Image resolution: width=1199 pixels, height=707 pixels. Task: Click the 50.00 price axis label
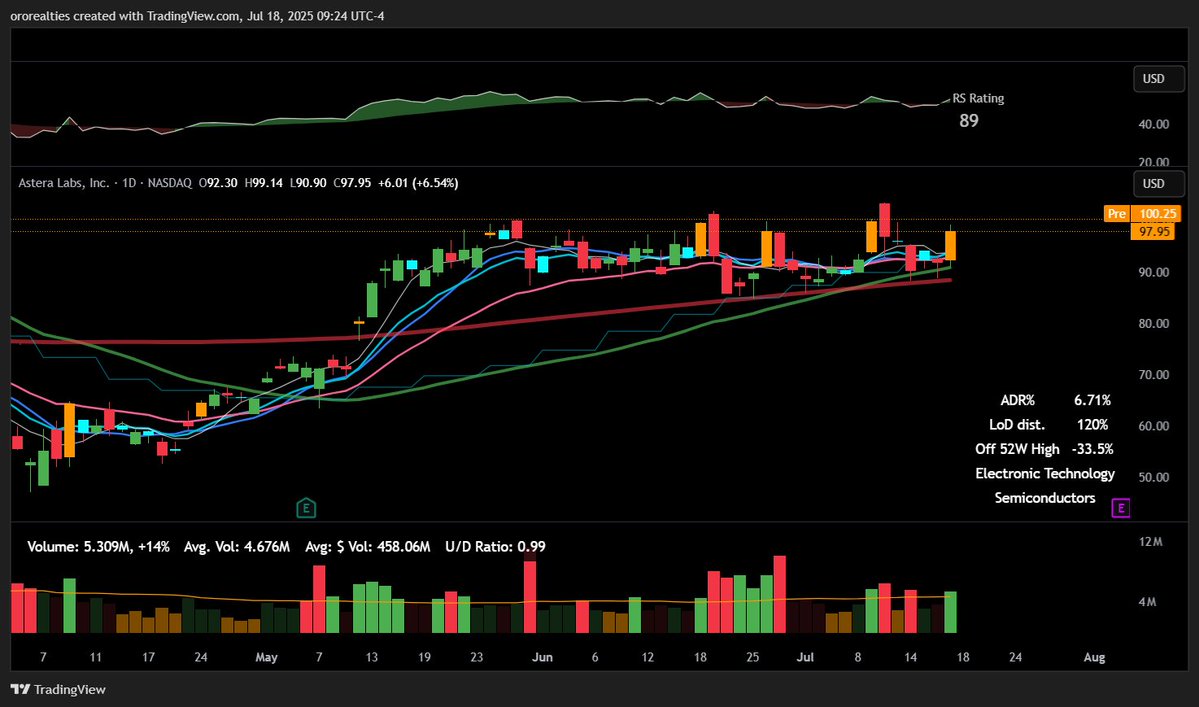click(1154, 478)
